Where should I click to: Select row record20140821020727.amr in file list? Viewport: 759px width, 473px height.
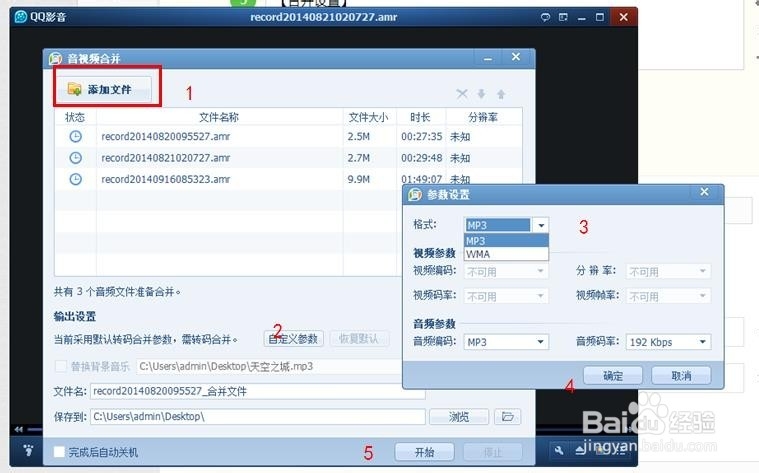pos(288,158)
